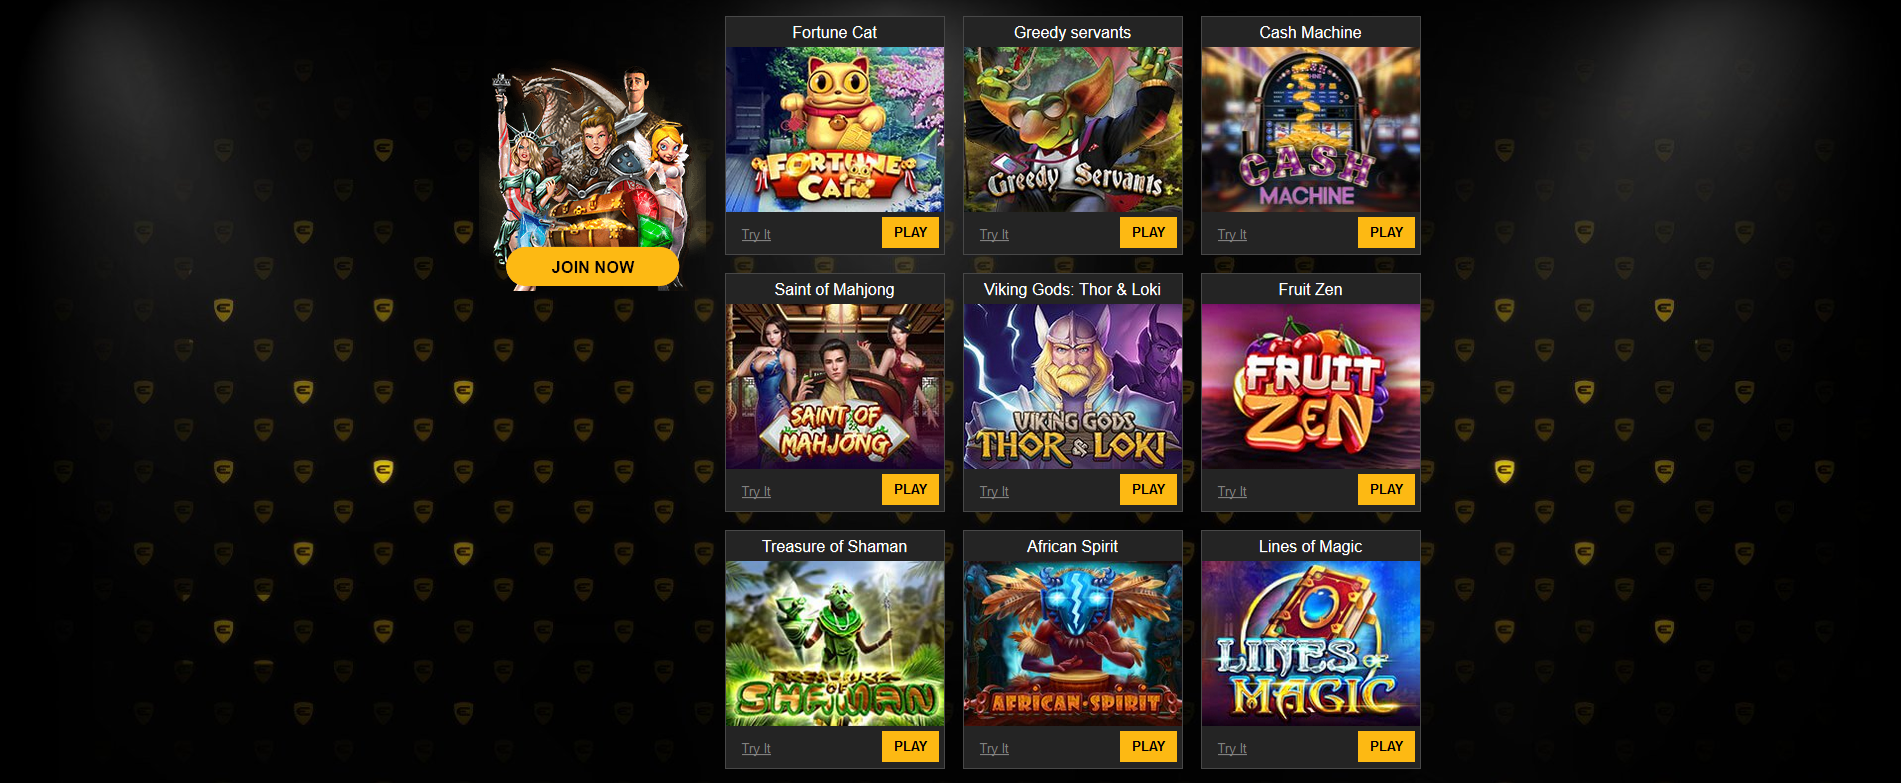Screen dimensions: 1901x783
Task: Try the Cash Machine demo link
Action: tap(1232, 234)
